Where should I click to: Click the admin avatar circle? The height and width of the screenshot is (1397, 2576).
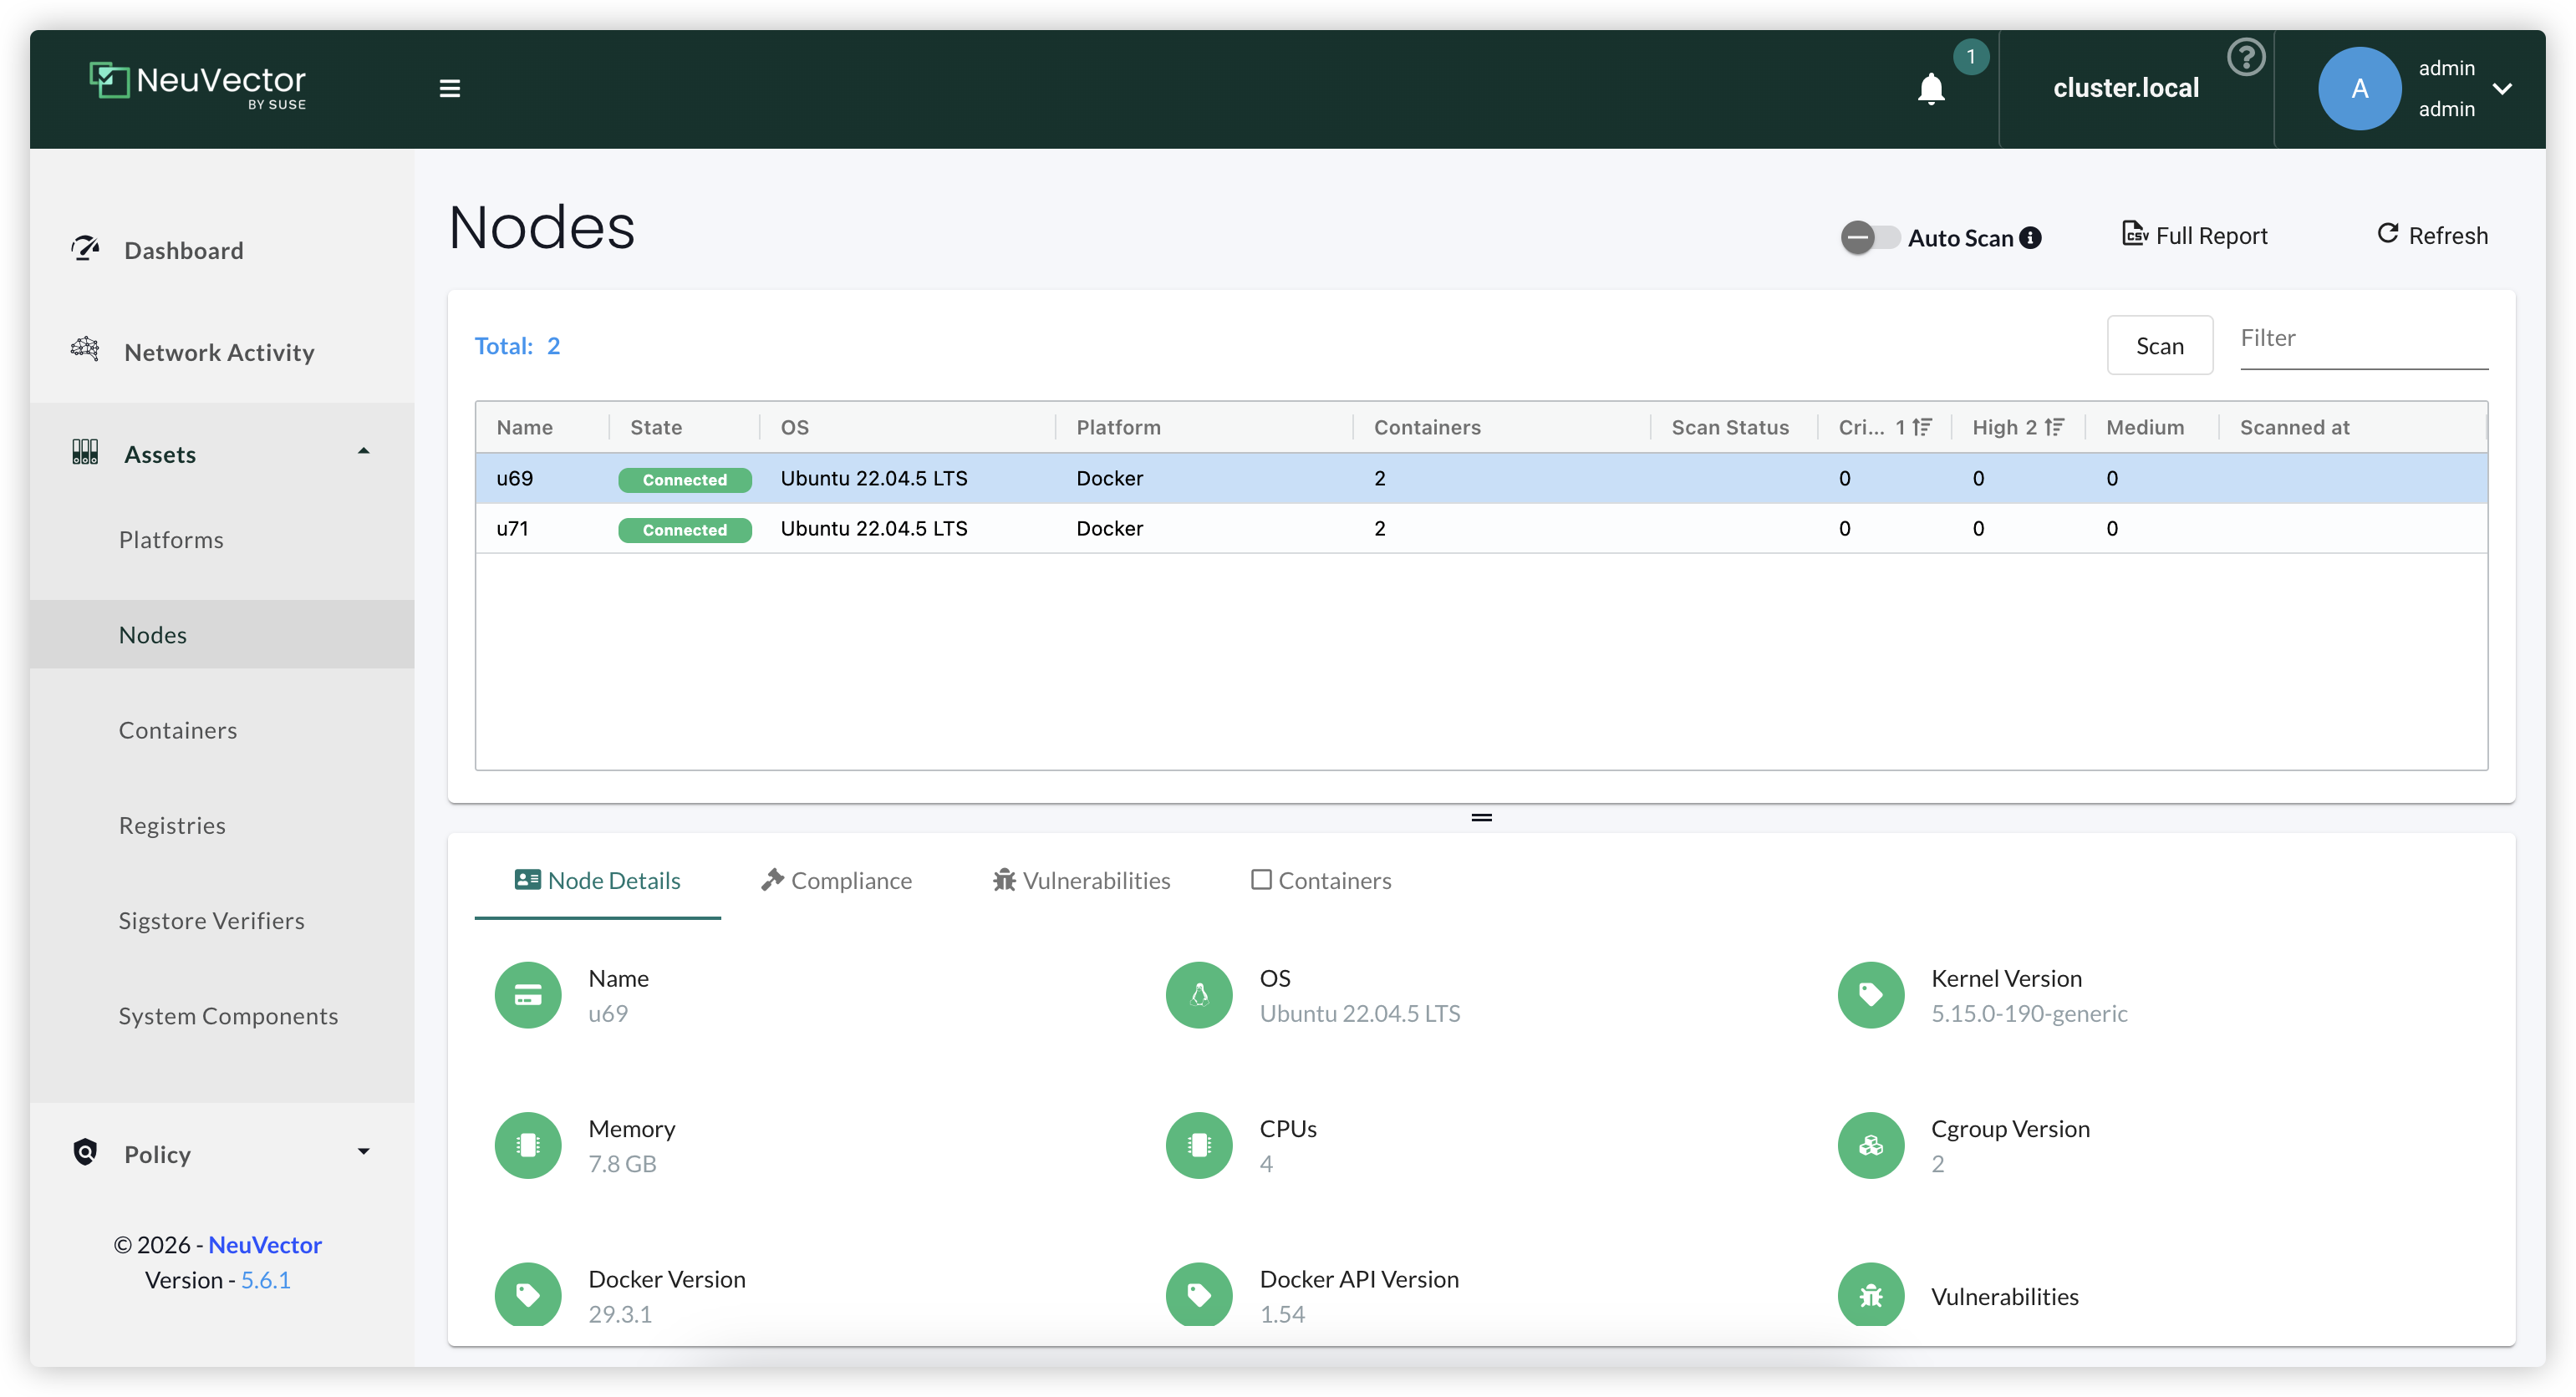[x=2359, y=88]
